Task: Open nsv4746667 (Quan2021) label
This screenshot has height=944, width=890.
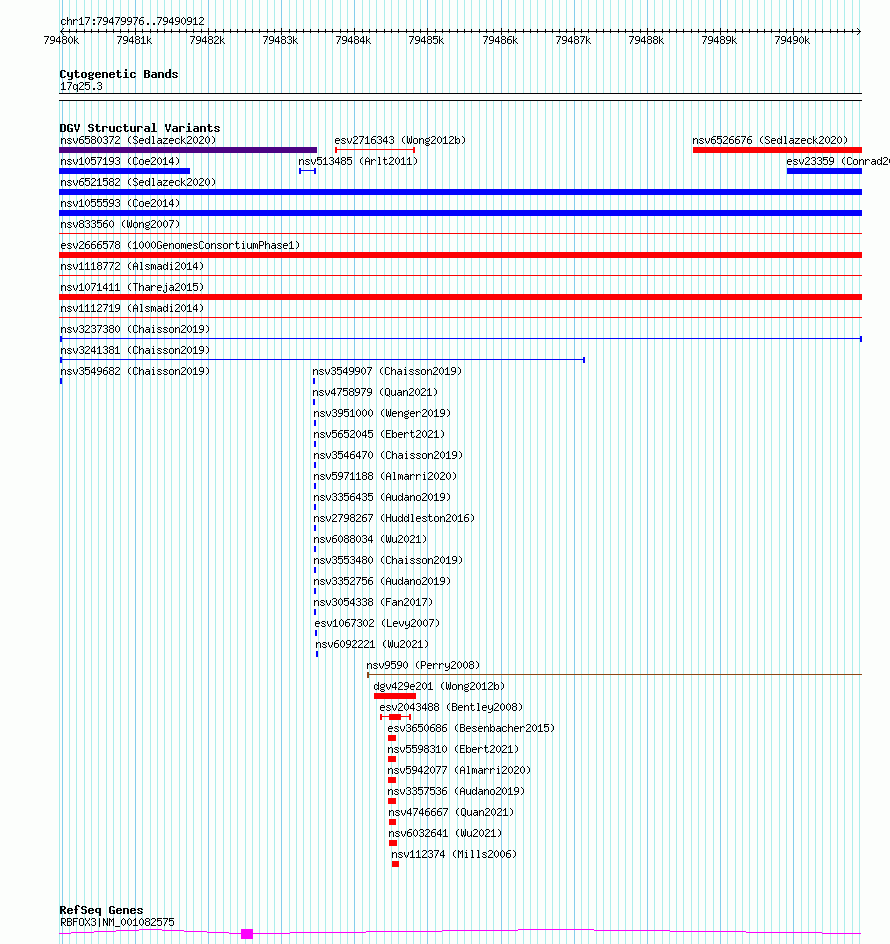Action: pos(451,813)
